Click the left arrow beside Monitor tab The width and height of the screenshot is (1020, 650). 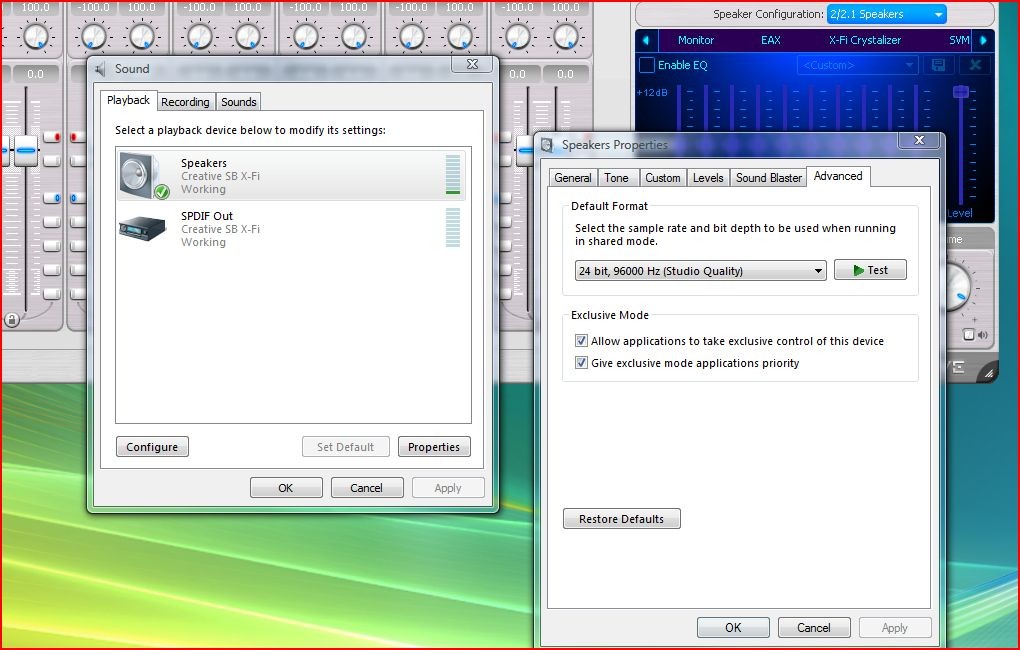tap(646, 40)
